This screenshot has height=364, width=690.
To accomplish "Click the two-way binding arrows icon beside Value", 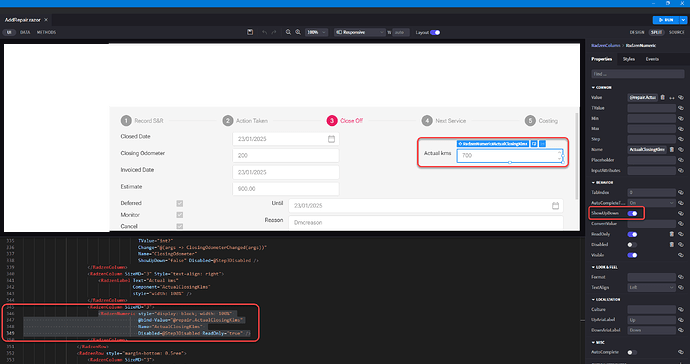I will pyautogui.click(x=672, y=98).
